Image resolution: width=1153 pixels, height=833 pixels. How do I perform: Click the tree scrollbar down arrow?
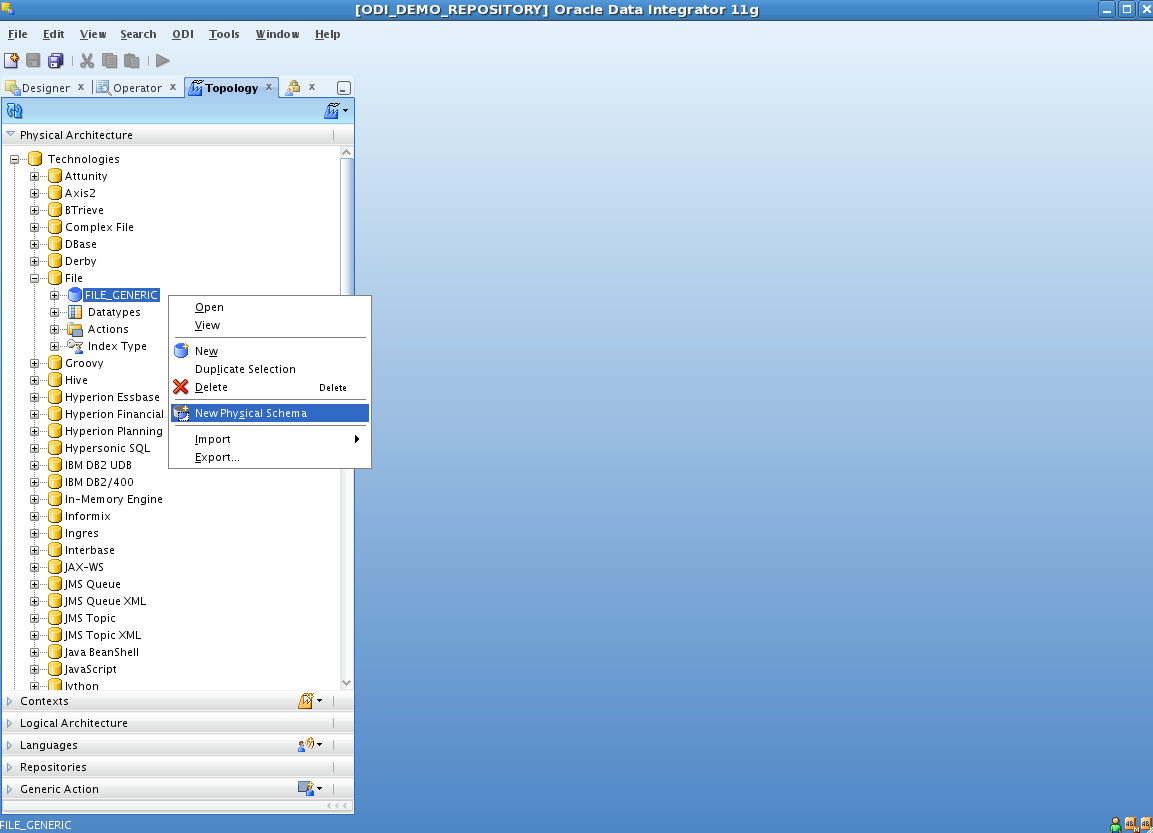point(346,682)
